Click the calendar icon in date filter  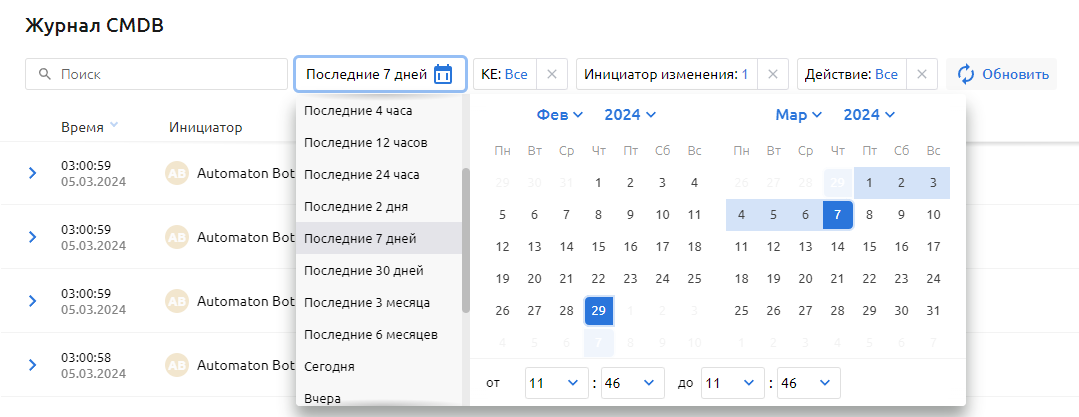click(443, 74)
